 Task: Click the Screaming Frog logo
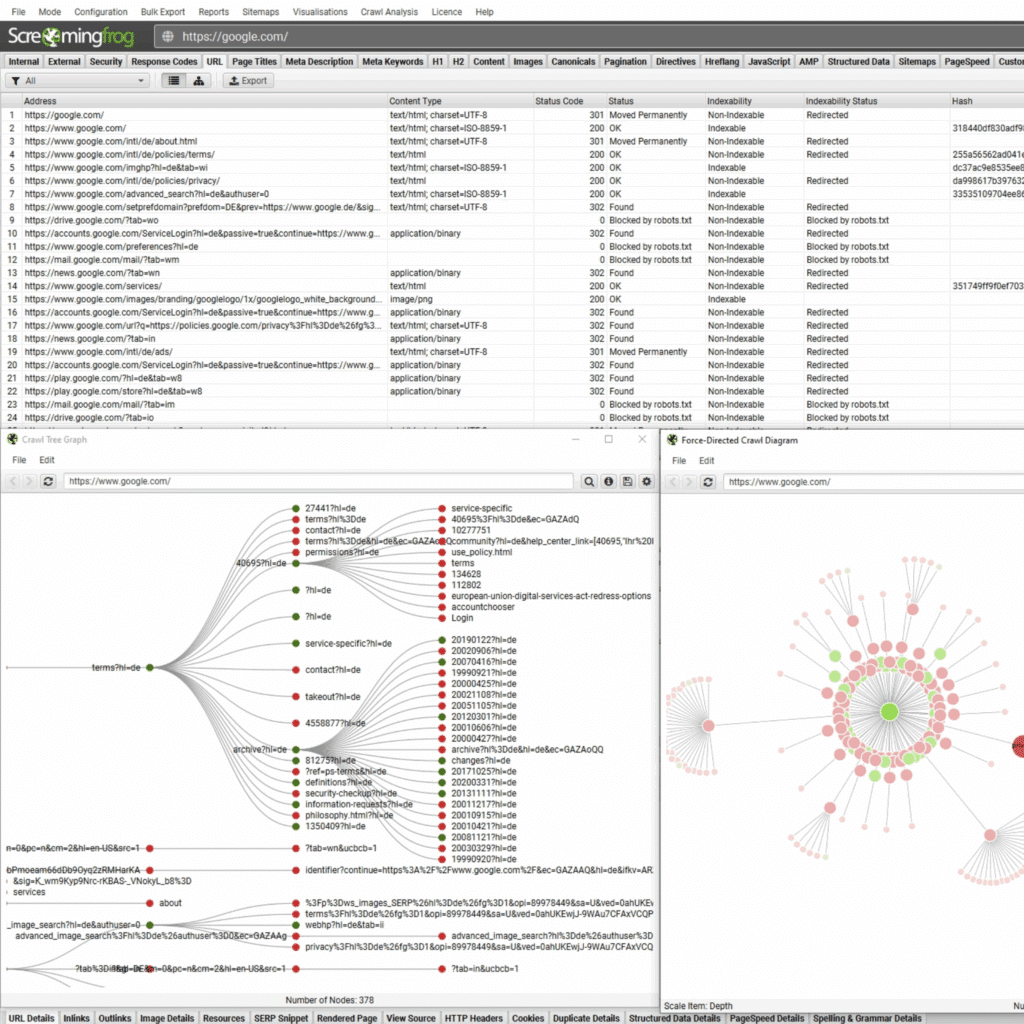[71, 37]
